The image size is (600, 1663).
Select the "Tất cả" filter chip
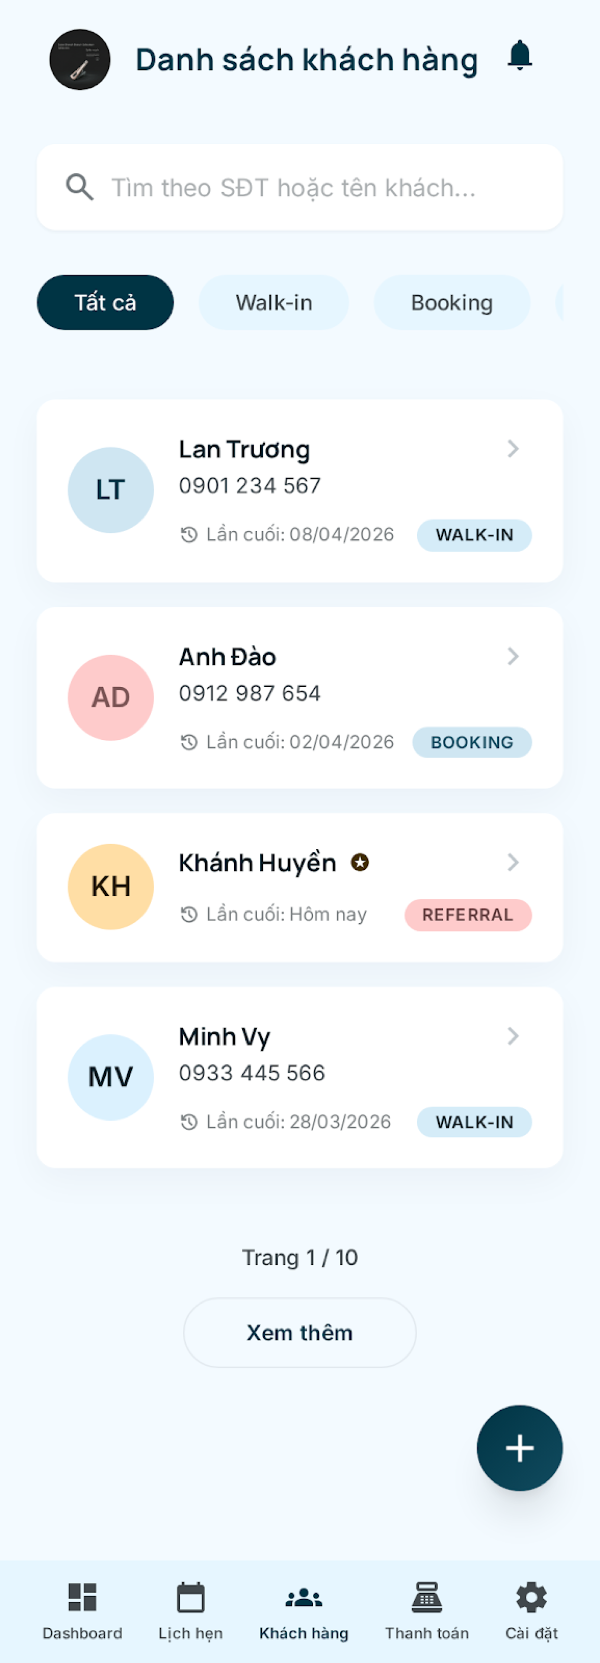105,302
